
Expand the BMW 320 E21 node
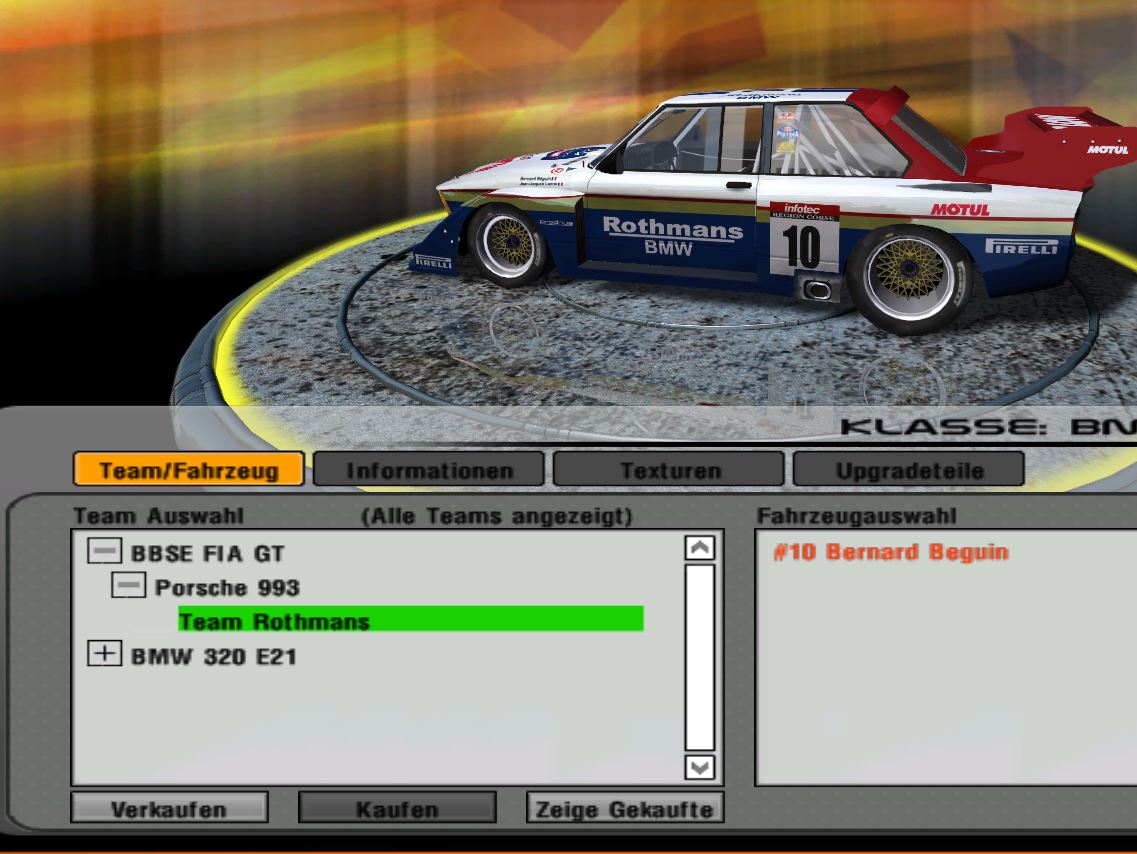click(104, 655)
